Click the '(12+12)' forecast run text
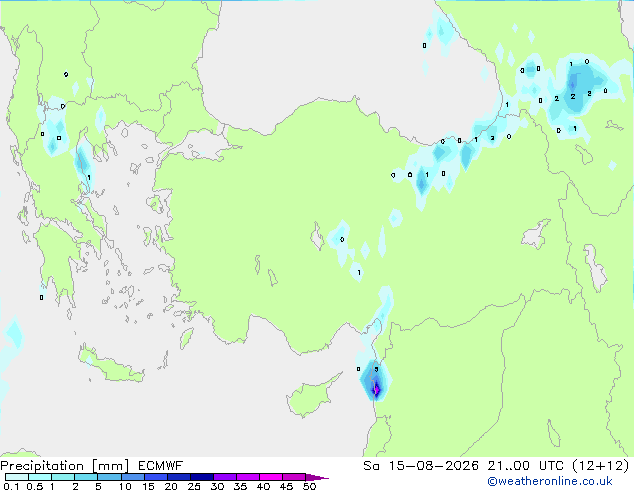Screen dimensions: 634x490 point(600,466)
